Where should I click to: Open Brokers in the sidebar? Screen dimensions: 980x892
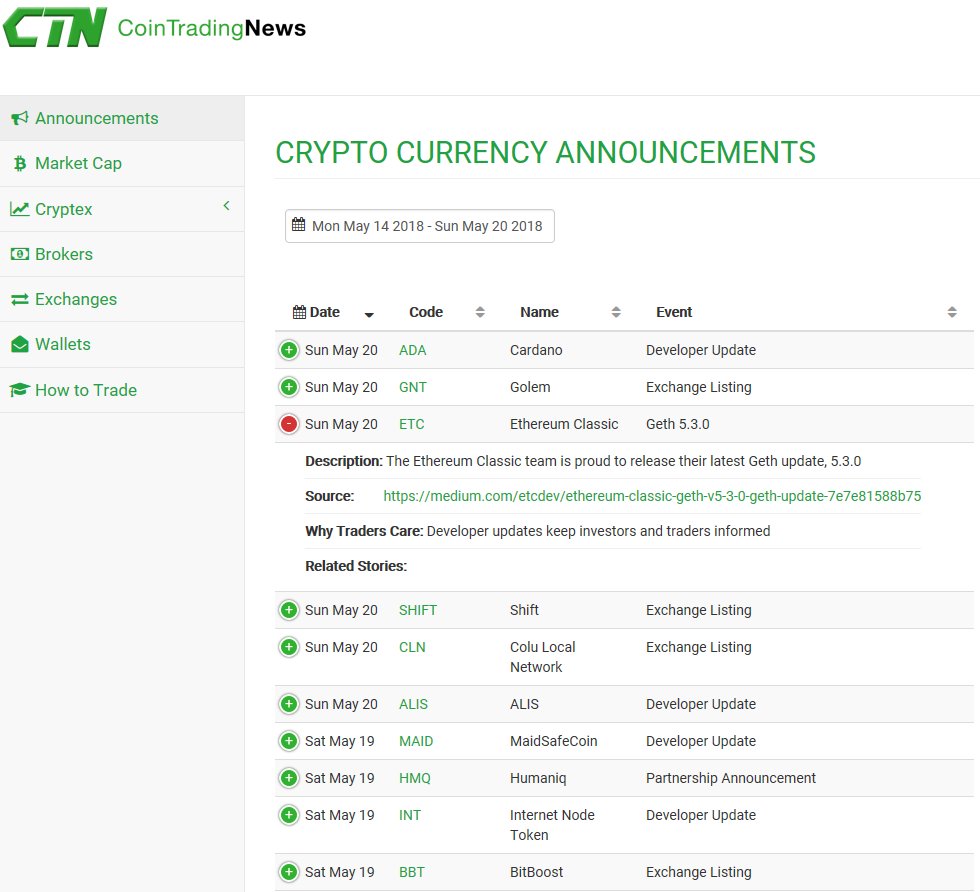tap(122, 254)
